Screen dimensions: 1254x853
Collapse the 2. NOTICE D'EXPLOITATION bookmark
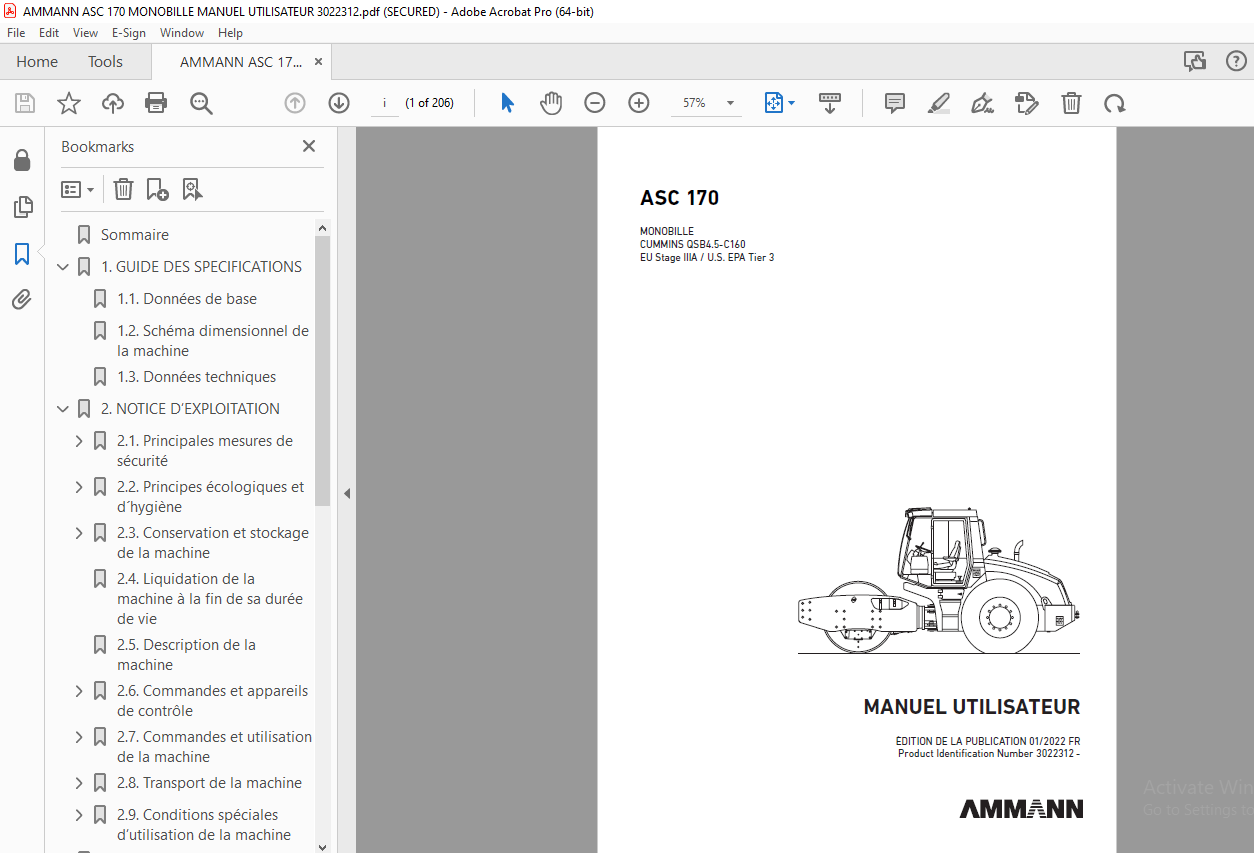[x=63, y=409]
